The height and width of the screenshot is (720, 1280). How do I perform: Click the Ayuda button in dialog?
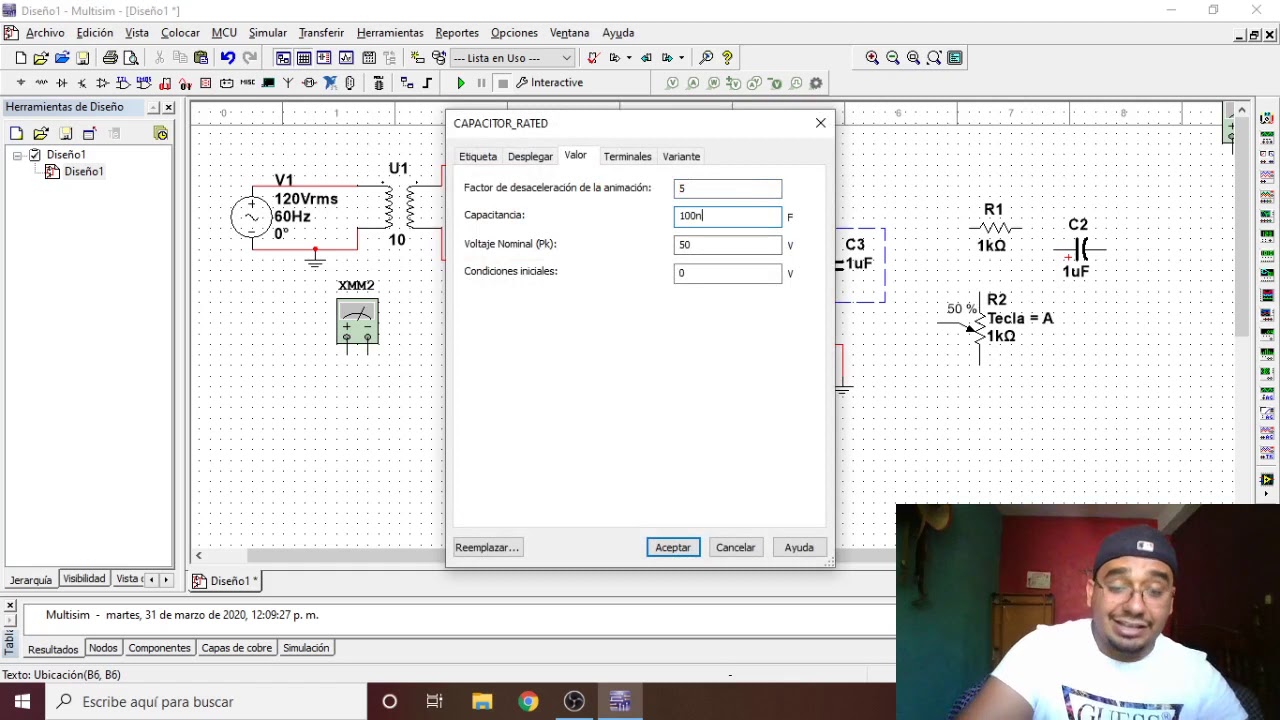[799, 548]
